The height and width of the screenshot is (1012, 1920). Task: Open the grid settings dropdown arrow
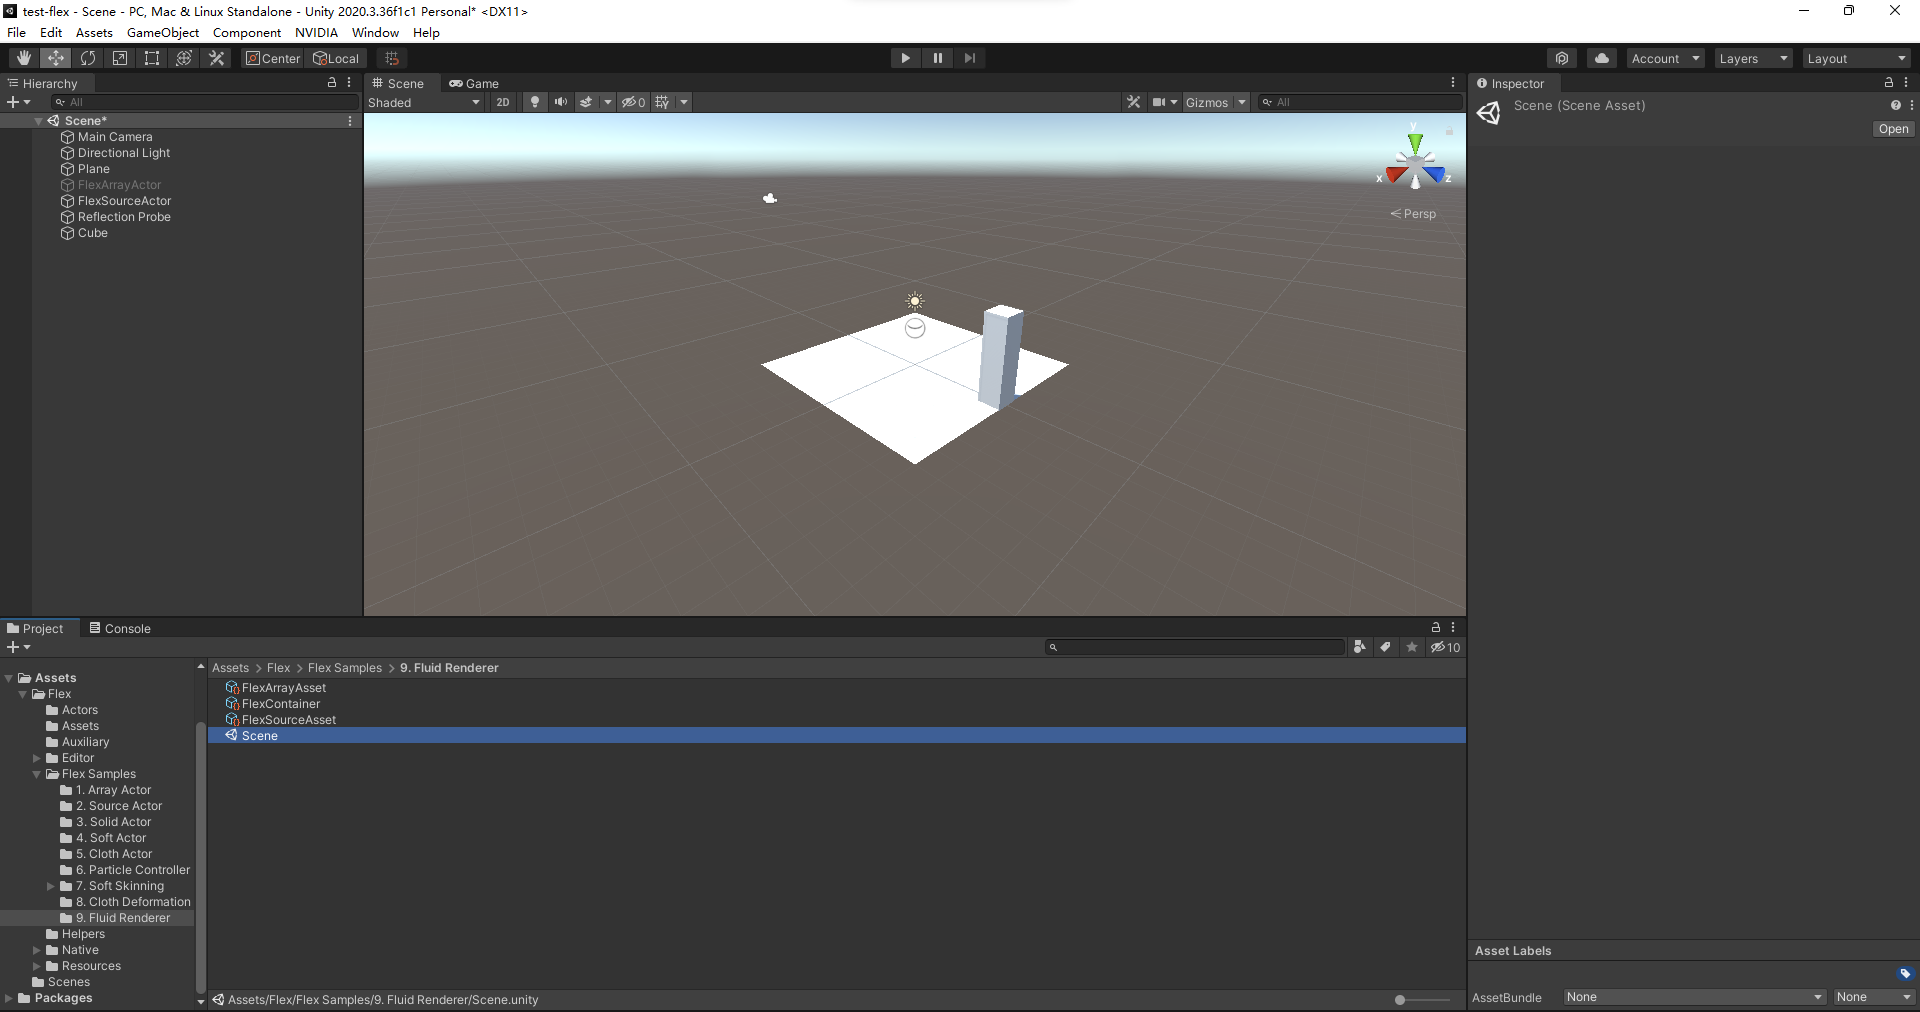pos(684,102)
